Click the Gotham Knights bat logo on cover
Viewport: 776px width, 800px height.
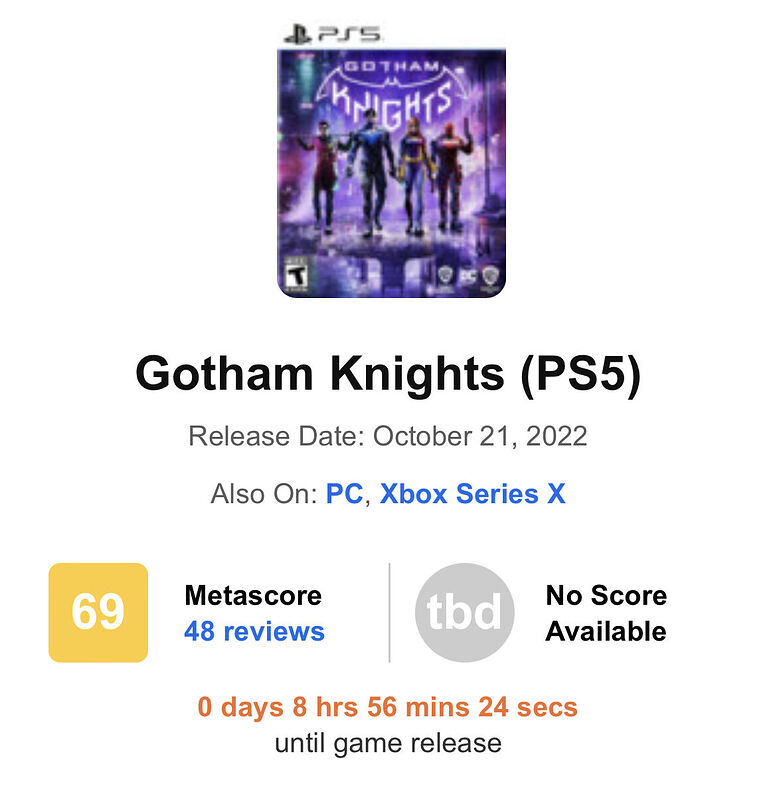tap(392, 92)
